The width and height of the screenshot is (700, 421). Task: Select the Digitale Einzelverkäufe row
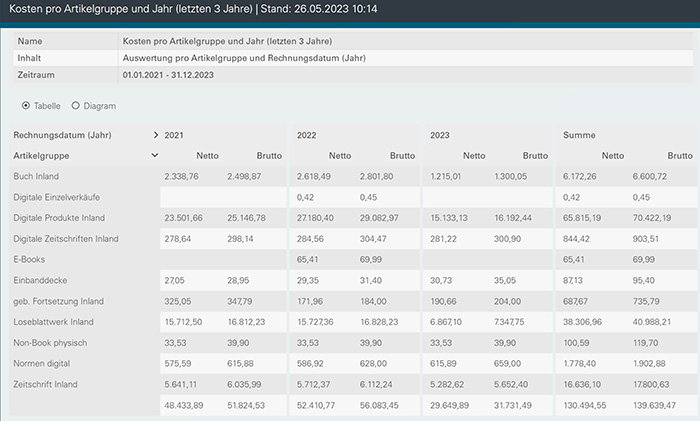(63, 197)
